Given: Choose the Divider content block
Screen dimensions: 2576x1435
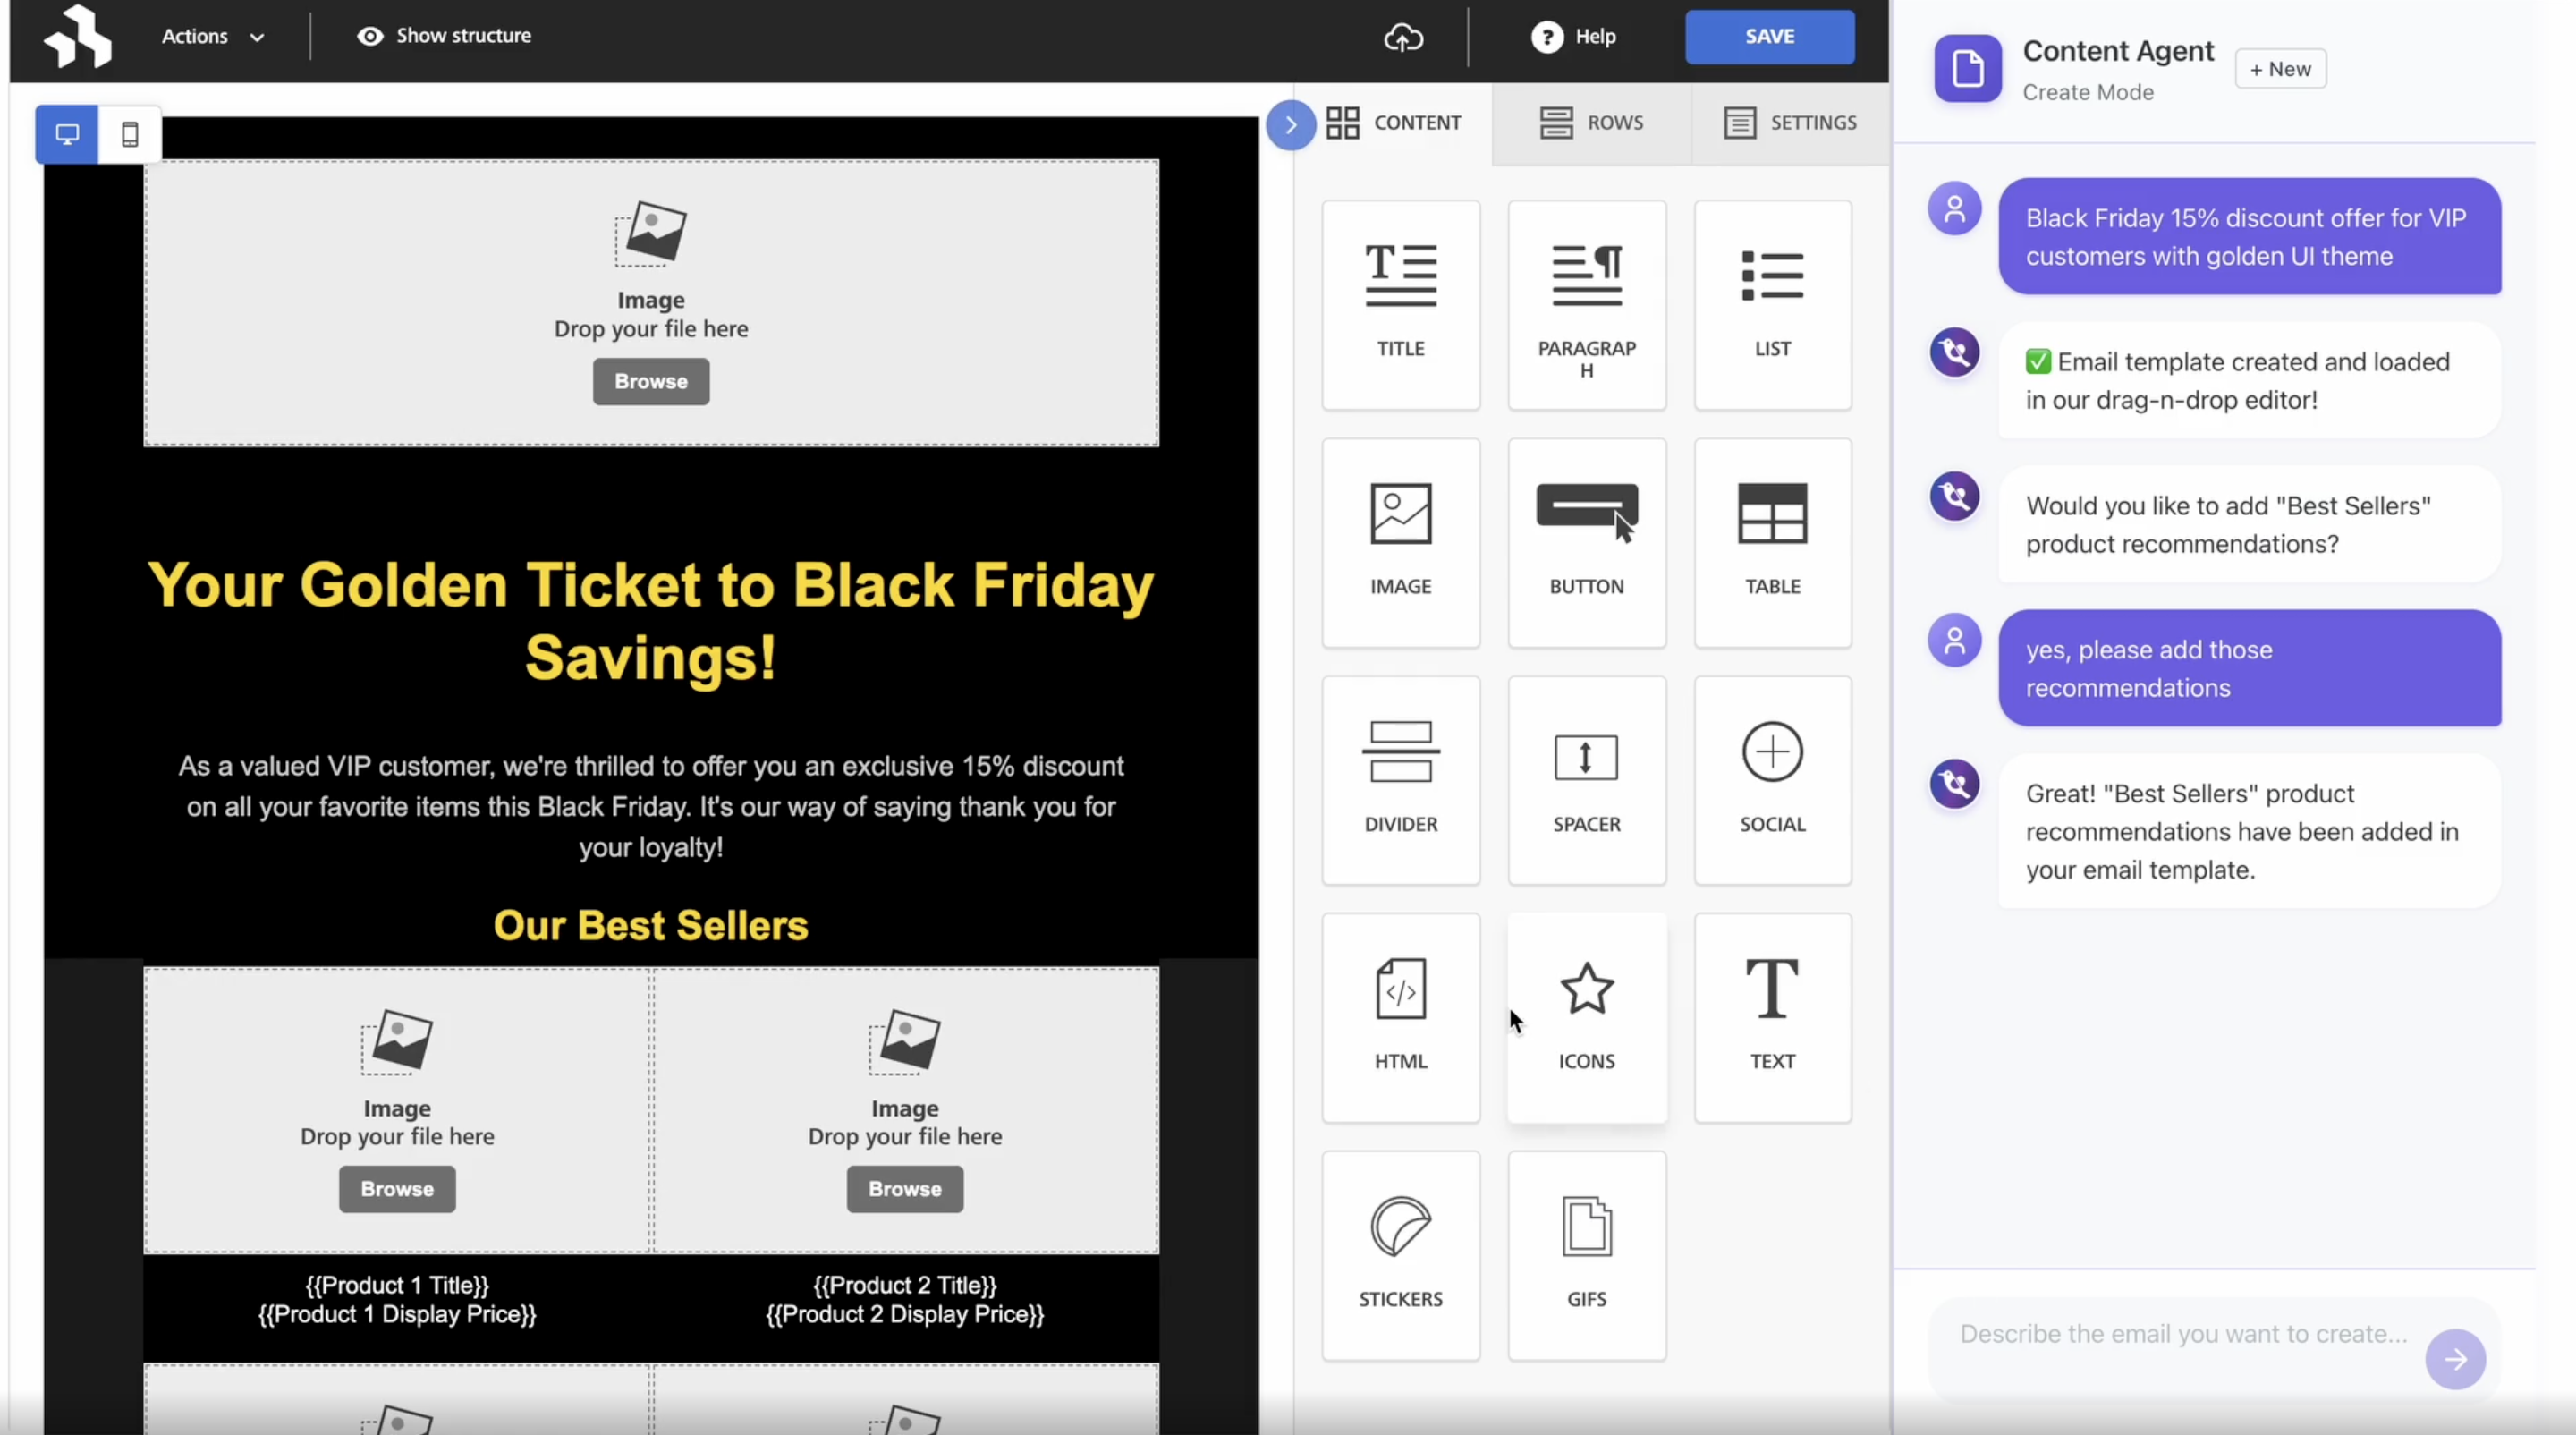Looking at the screenshot, I should pos(1400,780).
